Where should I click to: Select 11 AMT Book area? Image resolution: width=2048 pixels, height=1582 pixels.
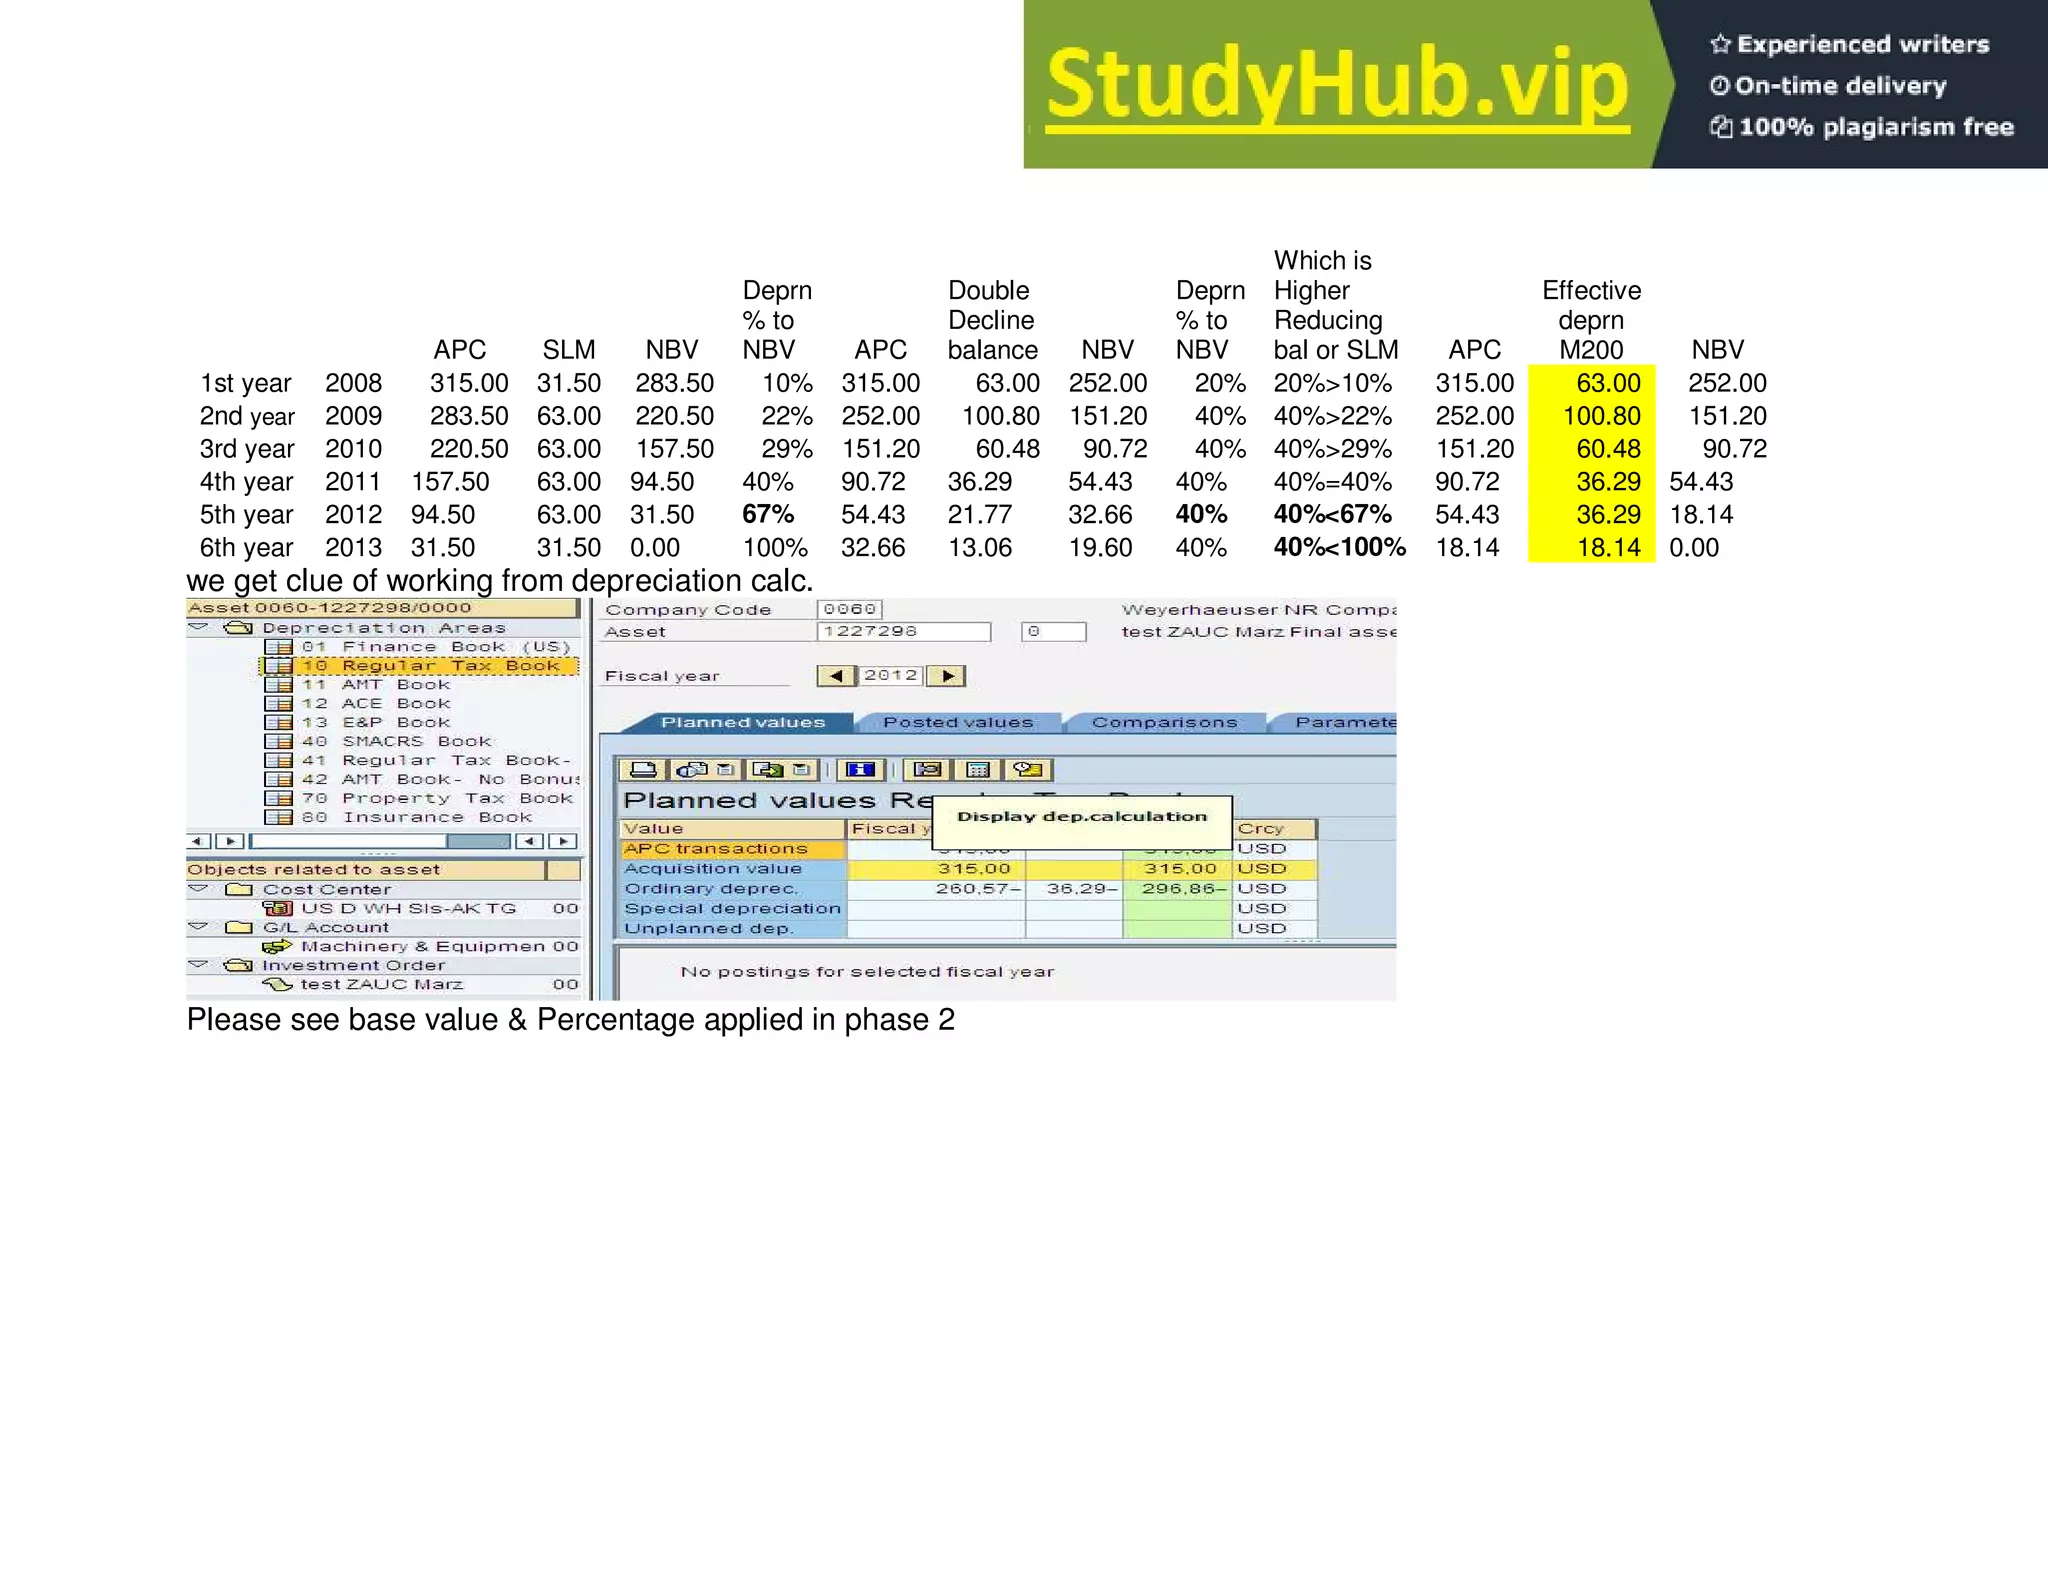tap(376, 685)
